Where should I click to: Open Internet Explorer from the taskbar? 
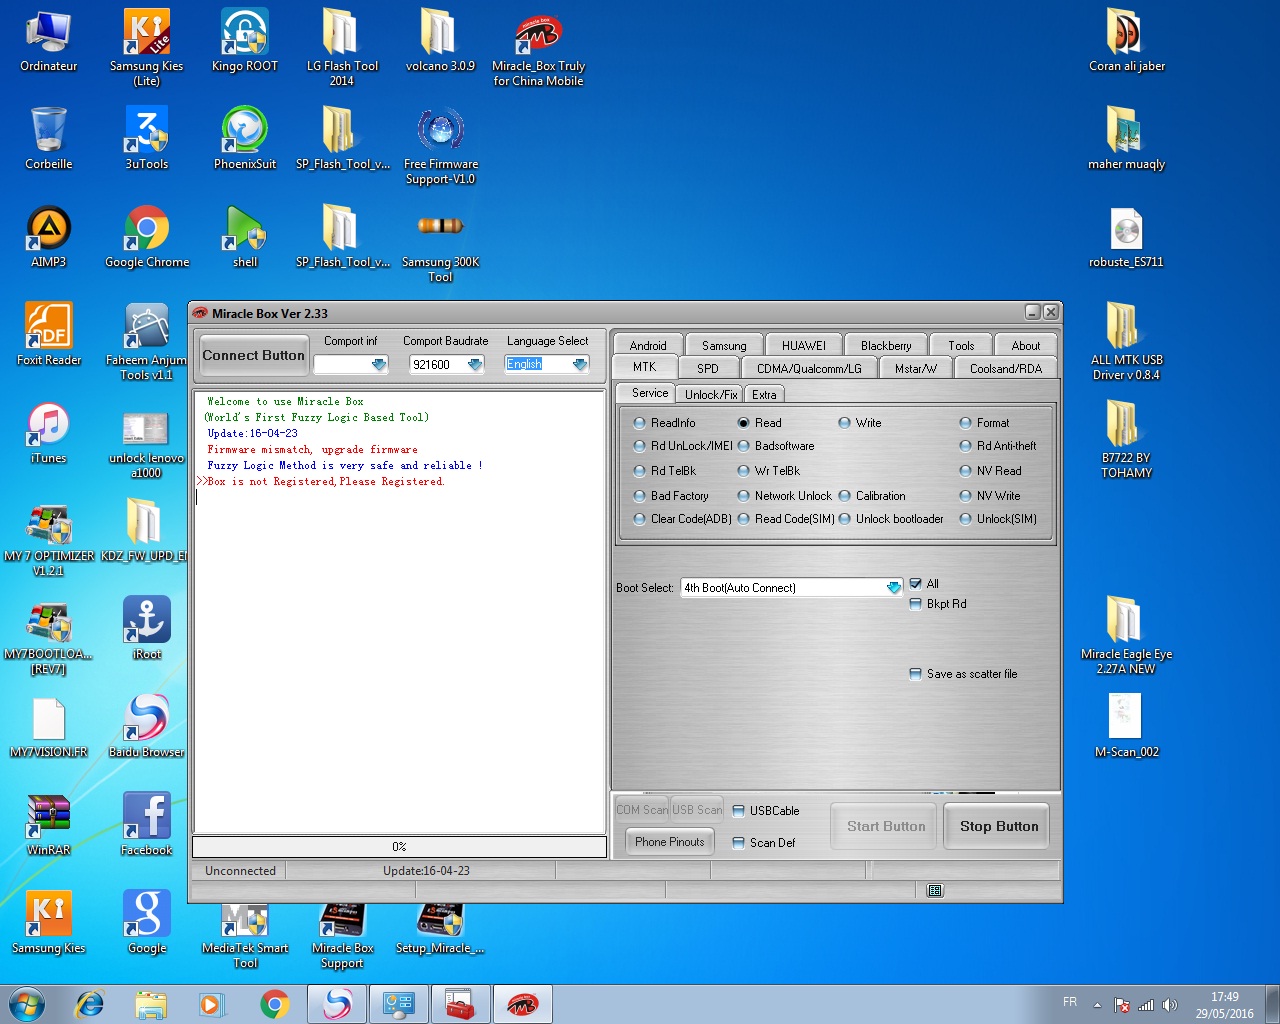tap(90, 1004)
